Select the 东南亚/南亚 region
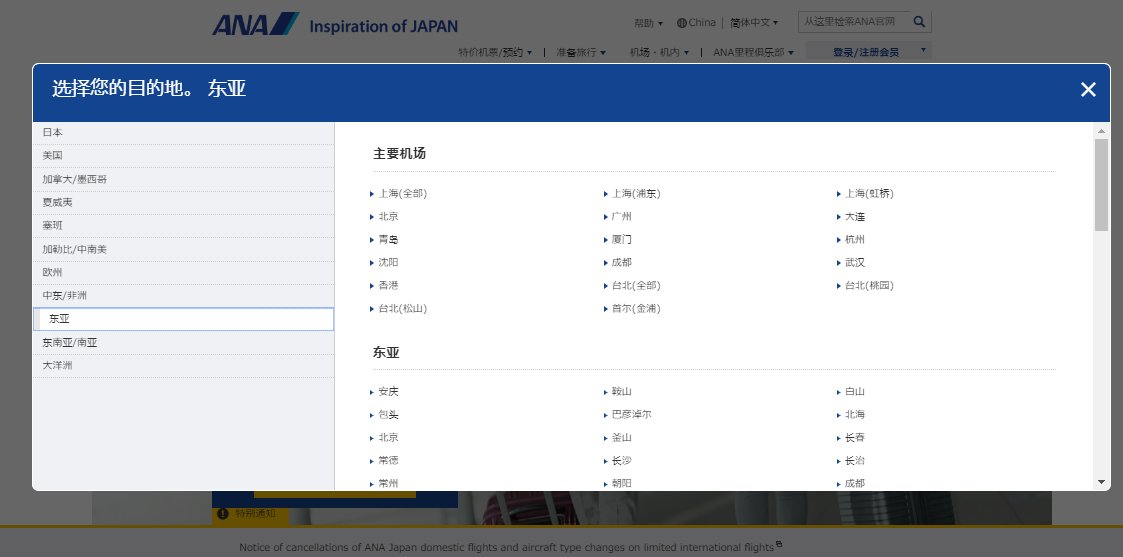This screenshot has width=1123, height=557. (183, 343)
